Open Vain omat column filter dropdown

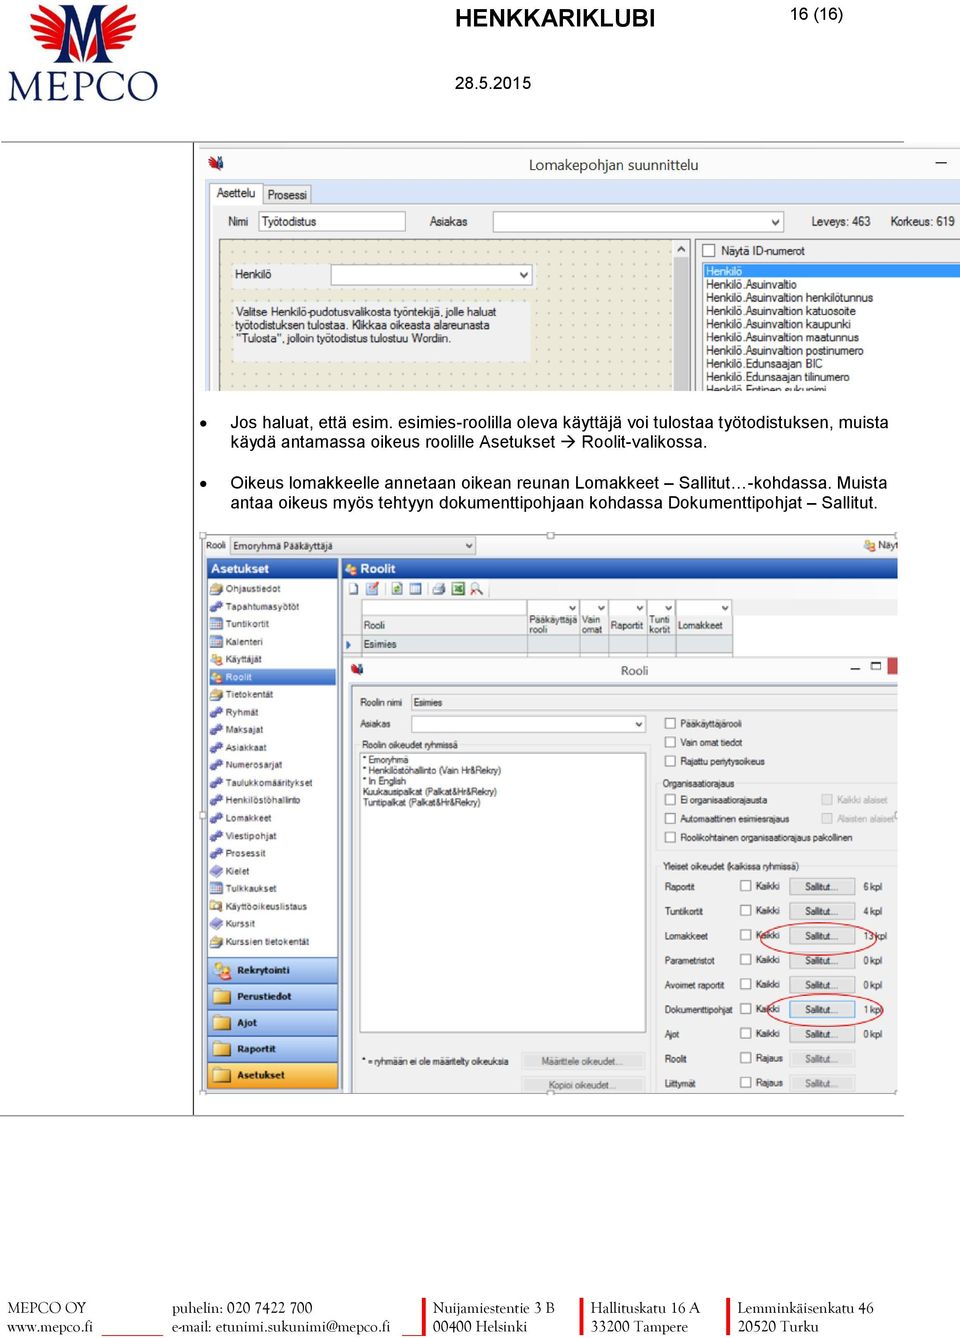(x=600, y=608)
